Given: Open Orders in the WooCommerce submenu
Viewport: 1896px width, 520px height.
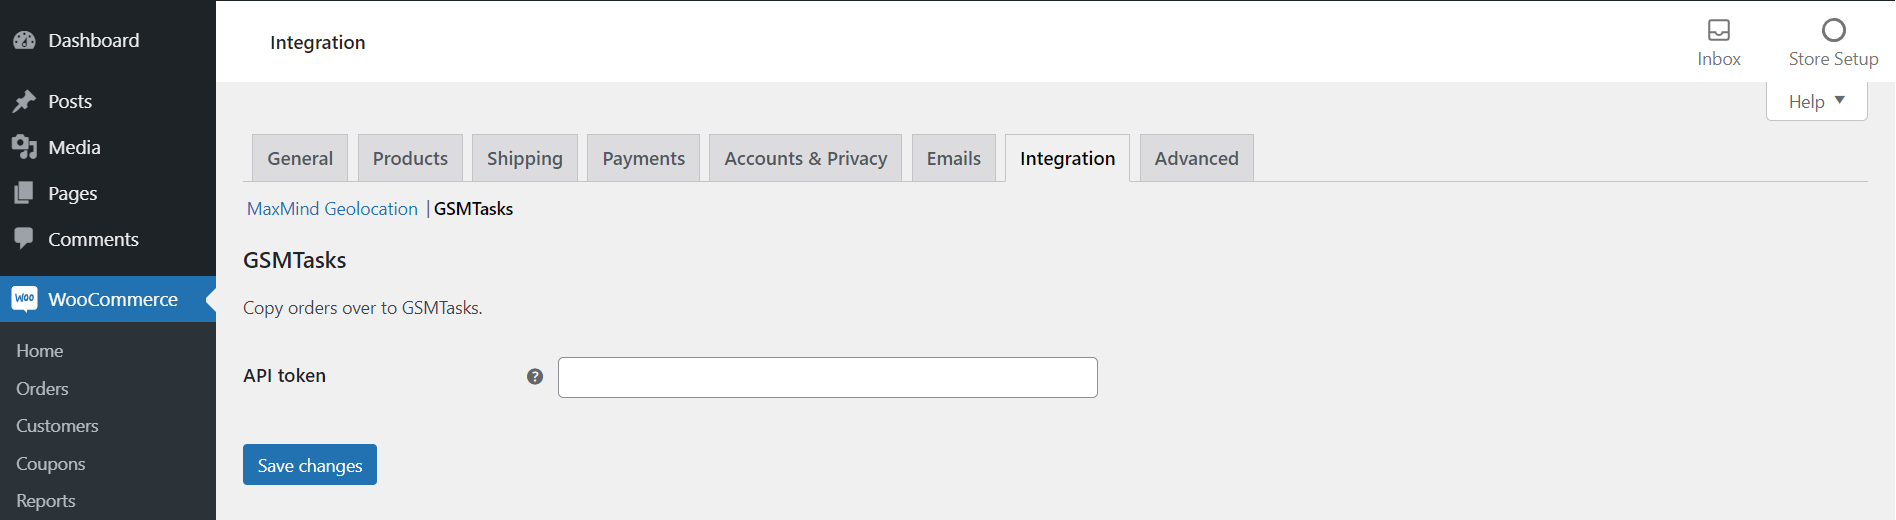Looking at the screenshot, I should click(x=42, y=389).
